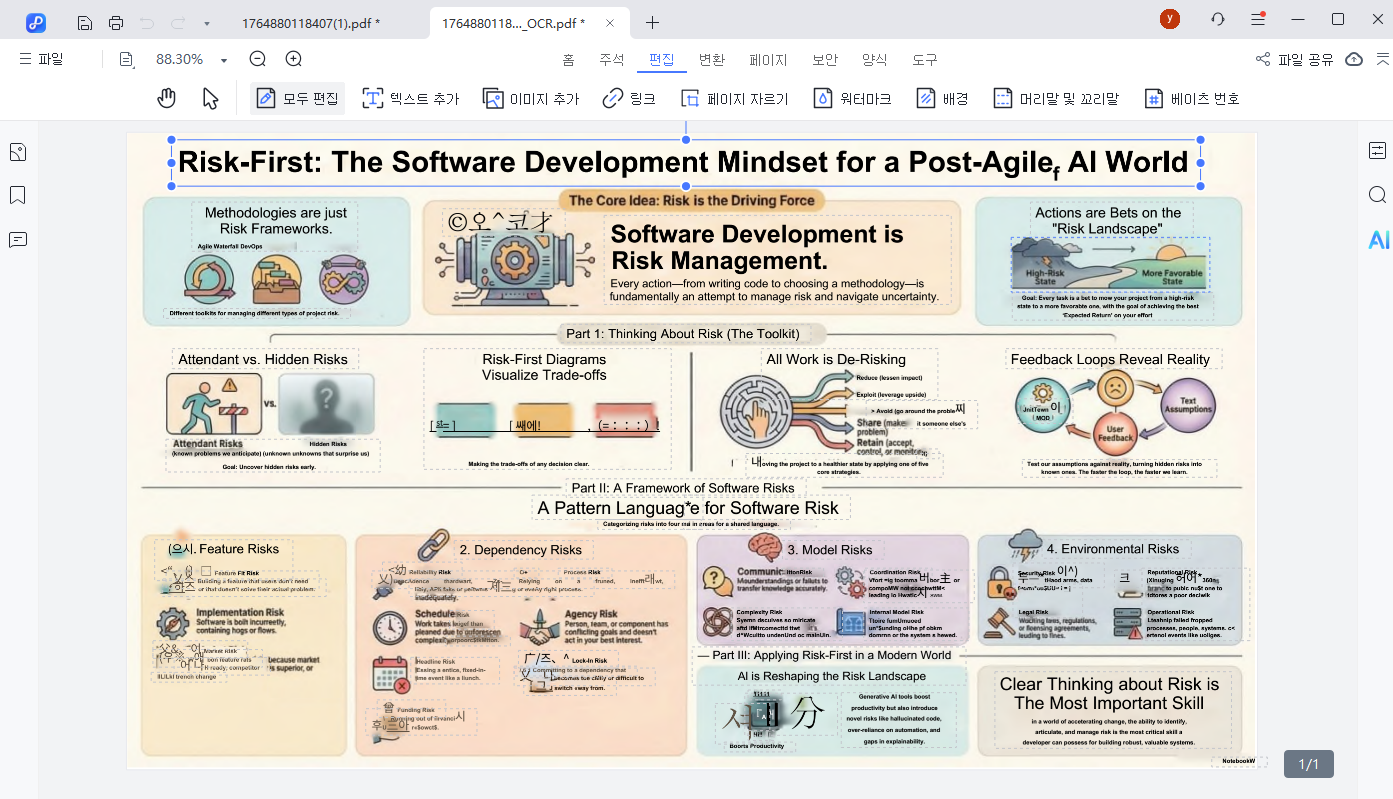Click the 파일 공유 button
Screen dimensions: 1393x799
tap(1294, 59)
